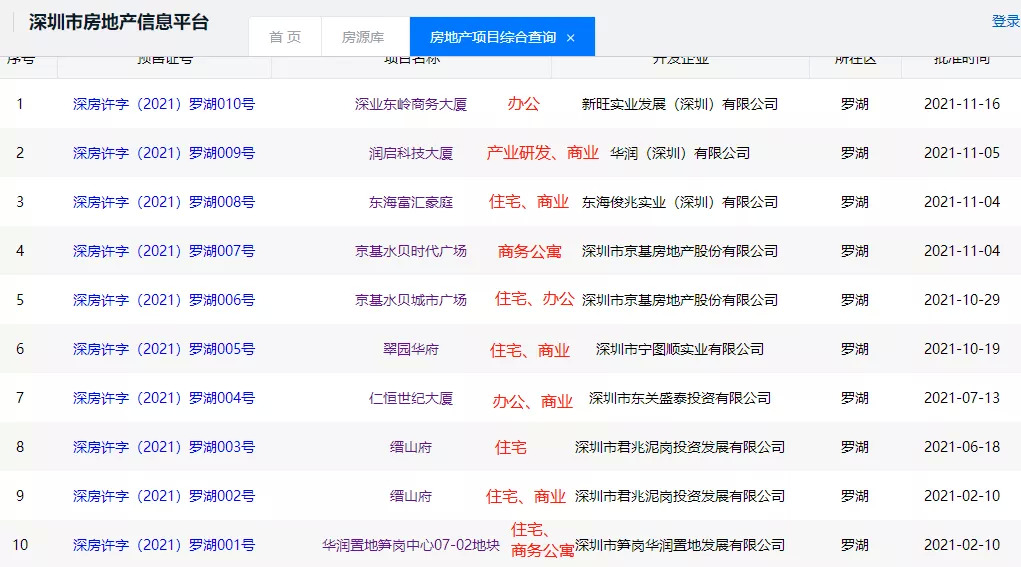1021x567 pixels.
Task: Open permit 深房许字（2021）罗湖003号
Action: click(164, 447)
